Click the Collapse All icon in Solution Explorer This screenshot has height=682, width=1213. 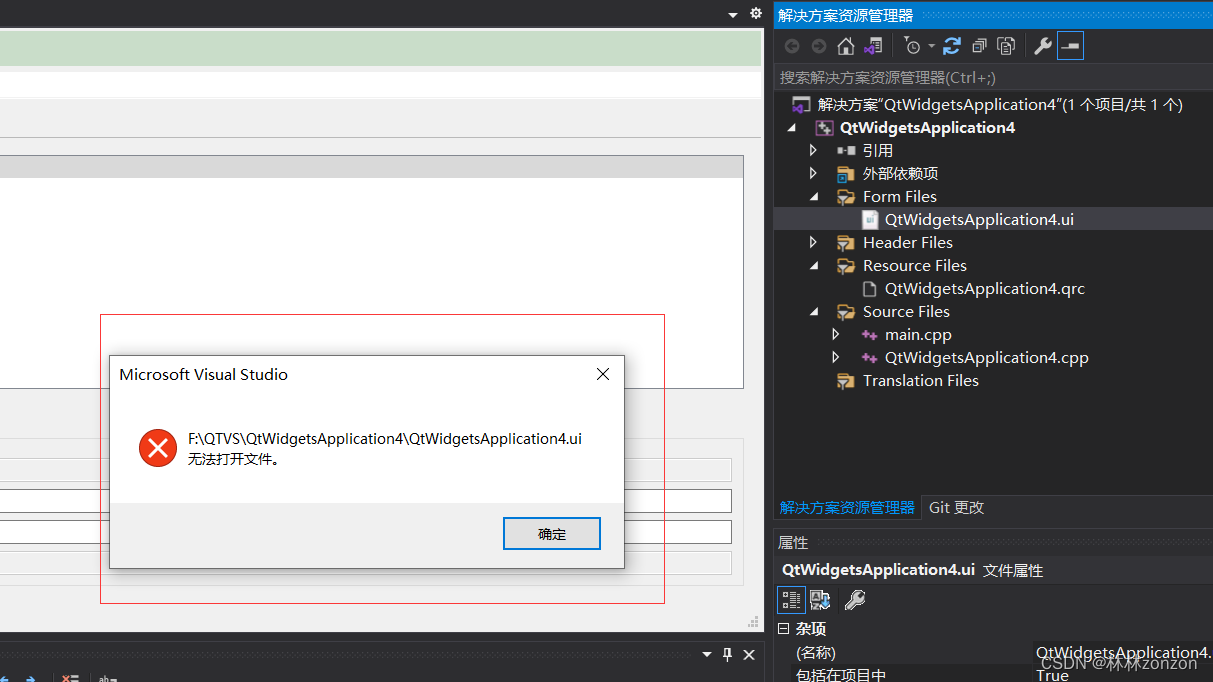[x=979, y=45]
